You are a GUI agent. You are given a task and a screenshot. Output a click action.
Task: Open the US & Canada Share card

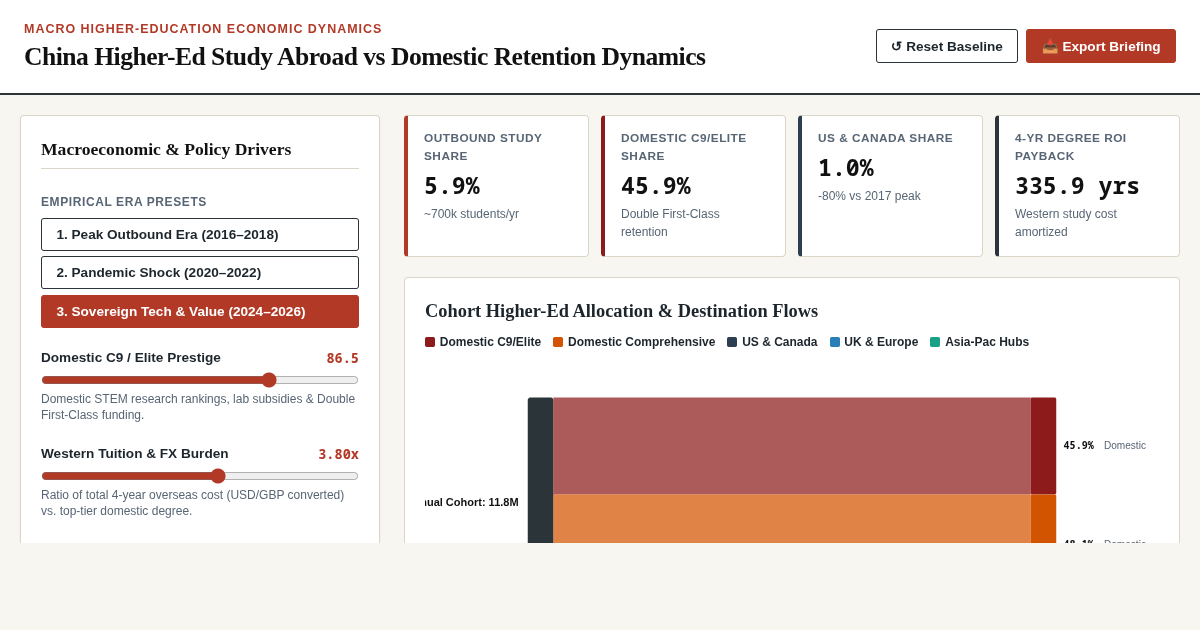click(x=890, y=186)
